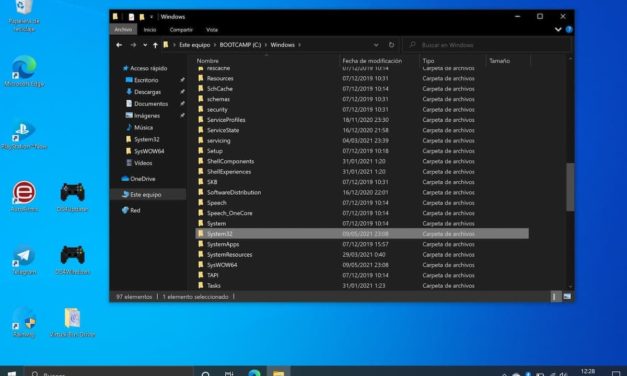Open File Explorer on the taskbar

coord(278,372)
